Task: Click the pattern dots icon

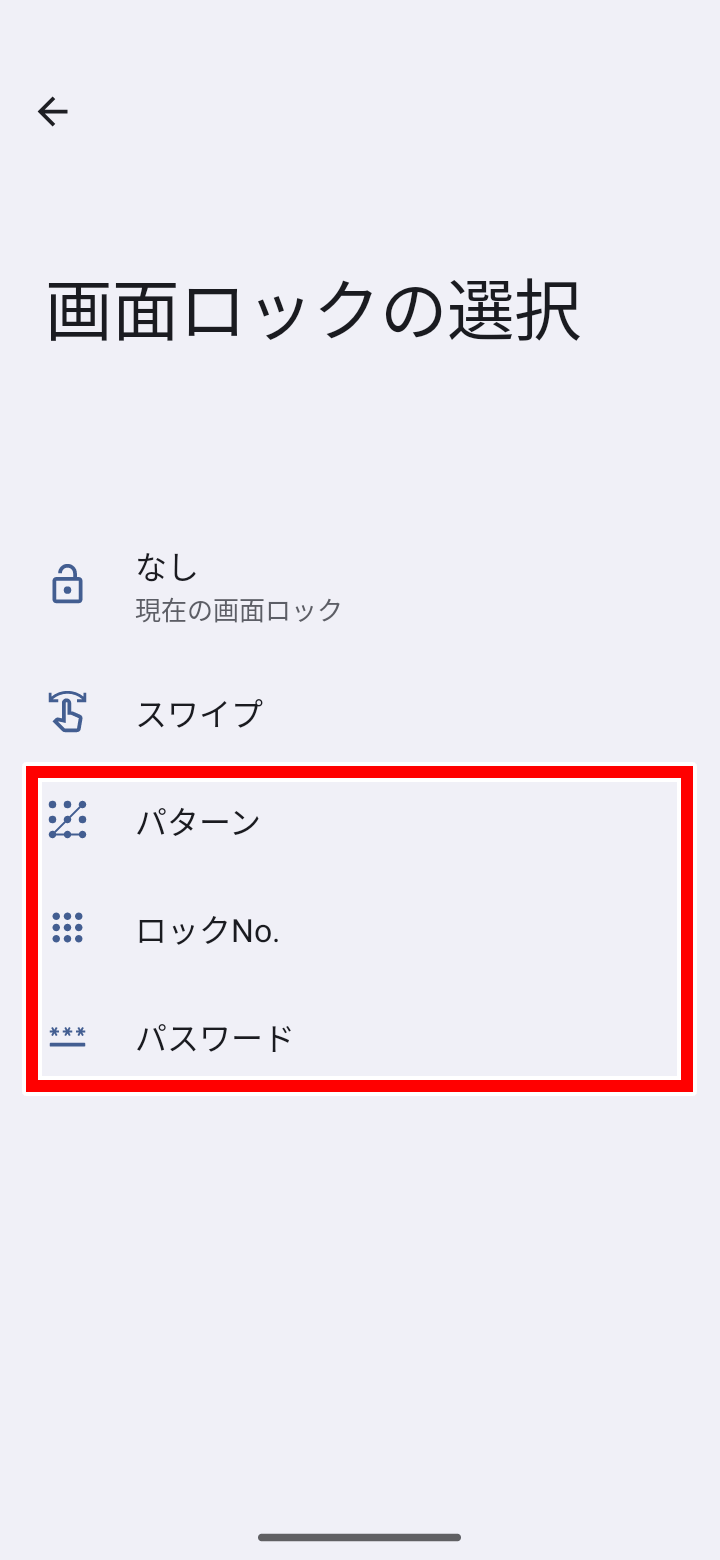Action: (67, 820)
